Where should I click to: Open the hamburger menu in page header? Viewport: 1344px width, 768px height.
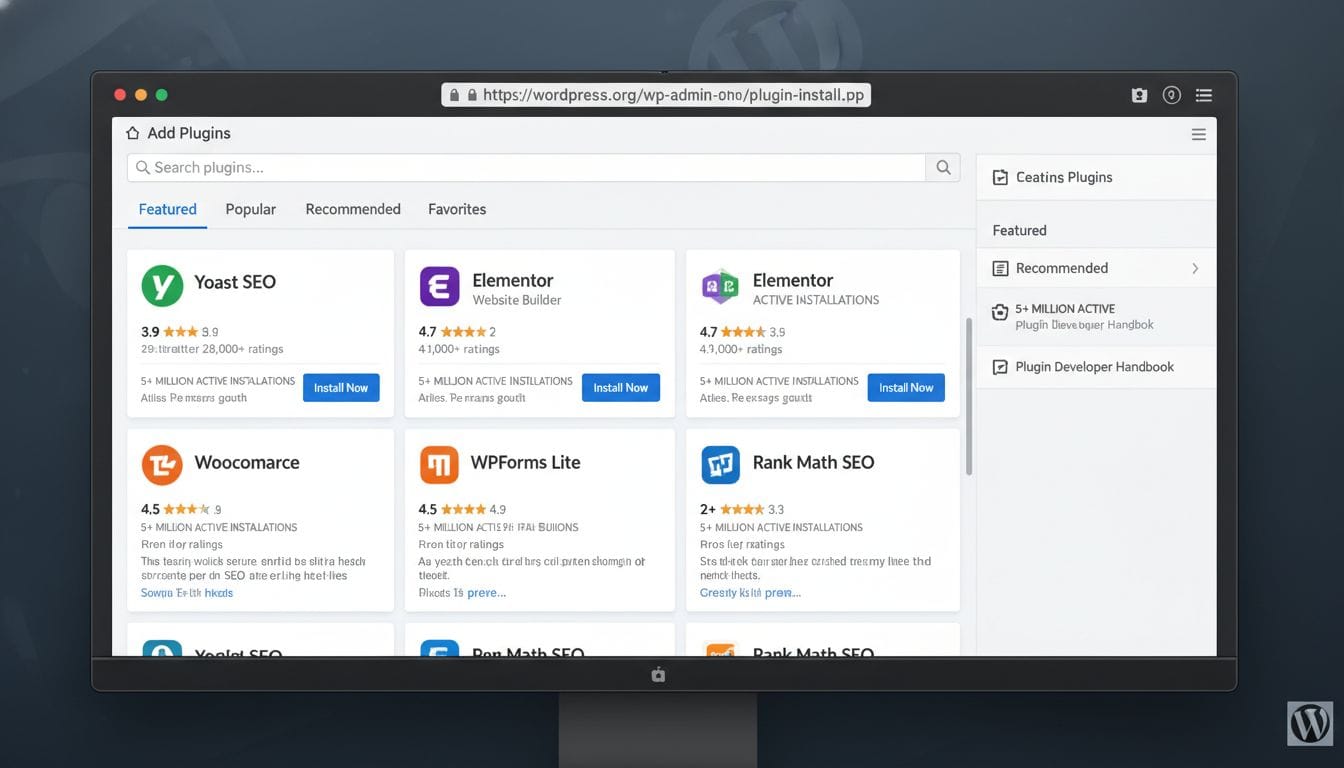tap(1198, 134)
